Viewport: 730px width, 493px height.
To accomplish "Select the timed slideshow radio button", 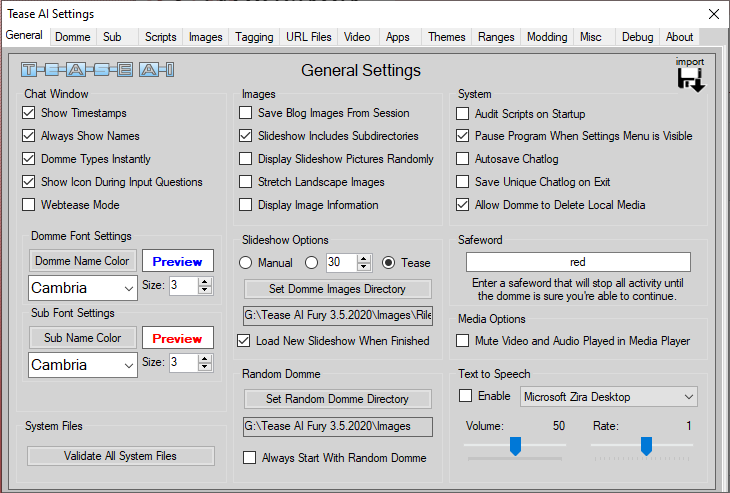I will [x=311, y=263].
